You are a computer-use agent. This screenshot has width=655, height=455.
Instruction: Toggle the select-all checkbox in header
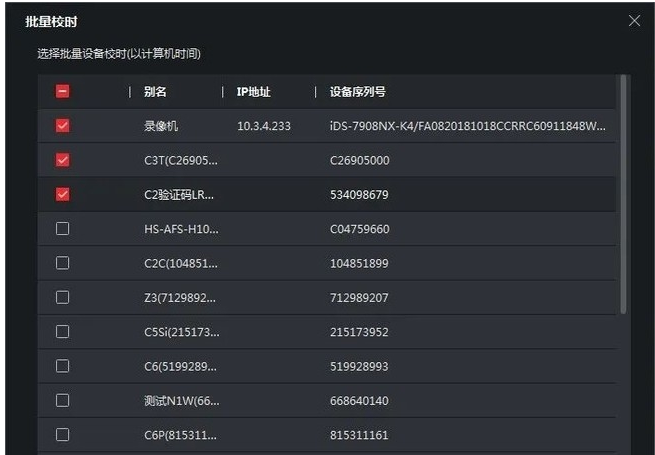coord(63,92)
